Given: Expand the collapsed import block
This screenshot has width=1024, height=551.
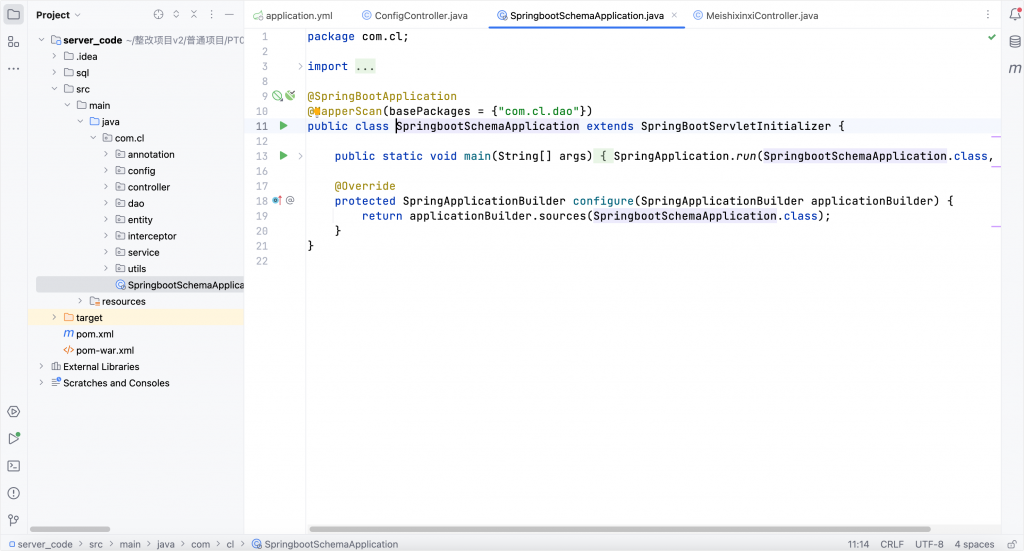Looking at the screenshot, I should point(365,67).
